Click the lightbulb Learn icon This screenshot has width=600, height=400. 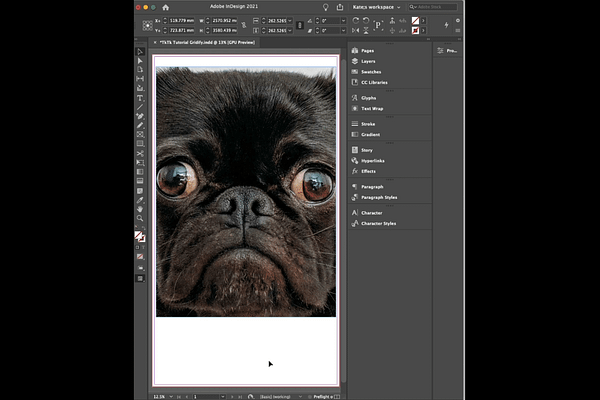tap(326, 7)
